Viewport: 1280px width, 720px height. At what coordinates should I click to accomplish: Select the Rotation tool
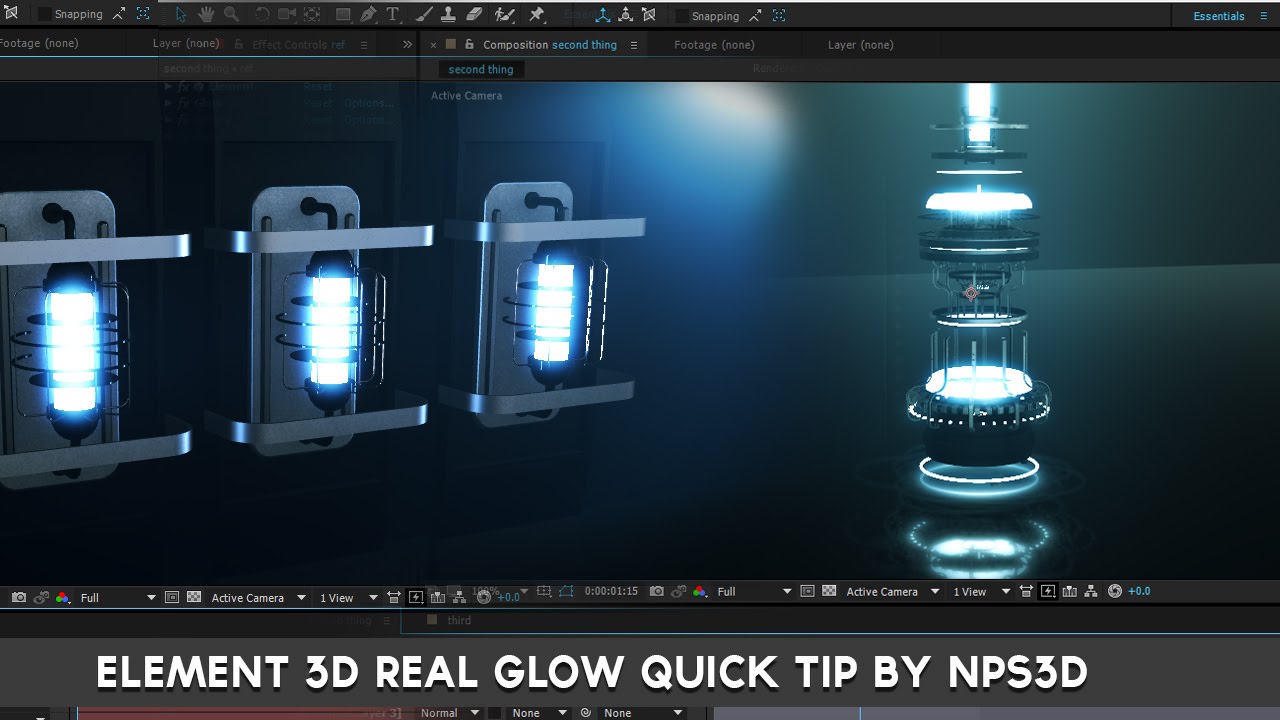[x=262, y=14]
